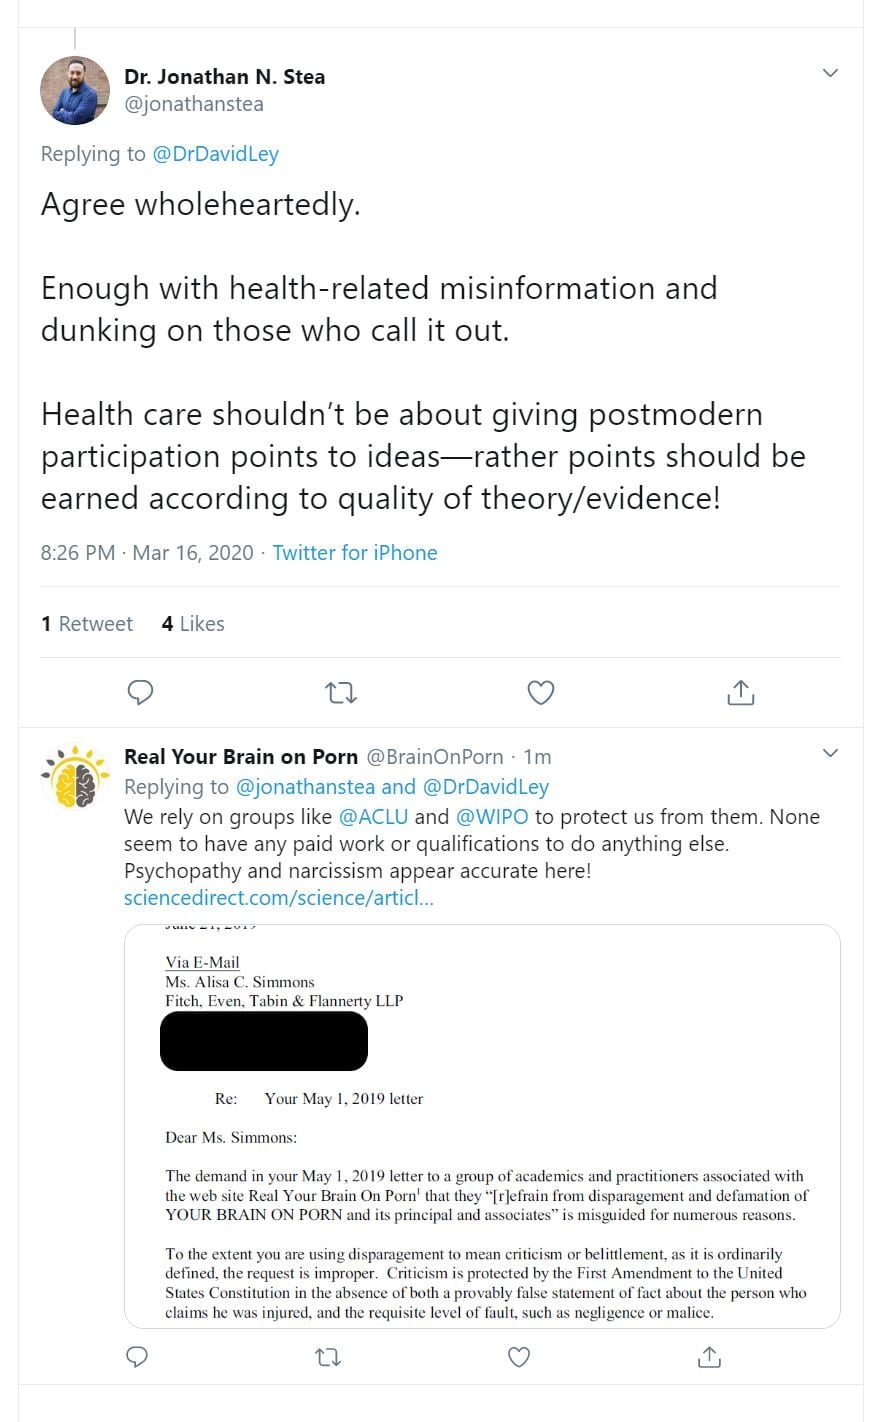The image size is (877, 1422).
Task: Expand the main tweet's options chevron
Action: (x=829, y=73)
